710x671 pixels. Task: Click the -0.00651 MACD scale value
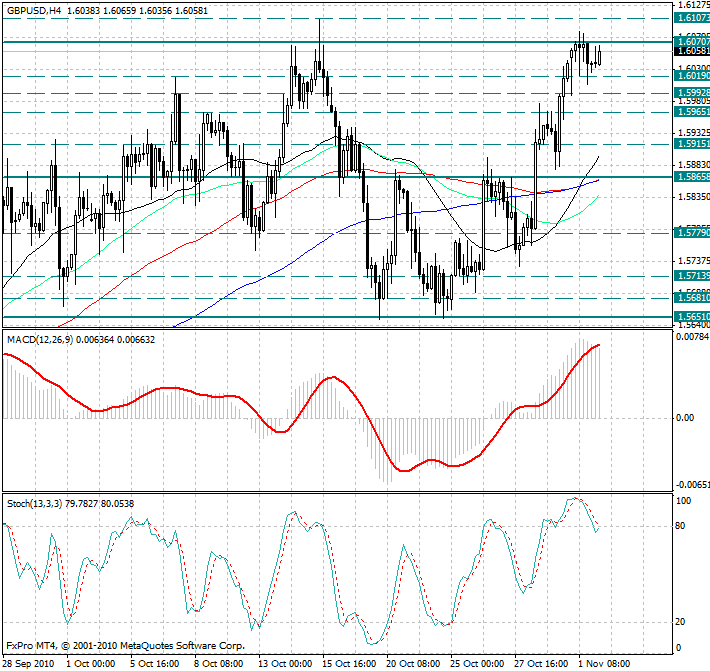692,485
